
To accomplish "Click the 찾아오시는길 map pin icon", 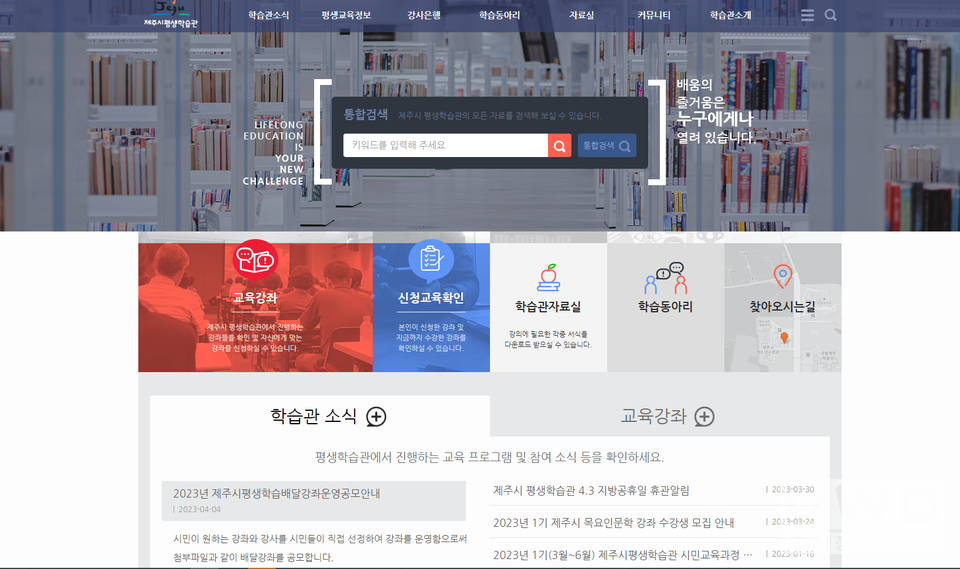I will (782, 276).
